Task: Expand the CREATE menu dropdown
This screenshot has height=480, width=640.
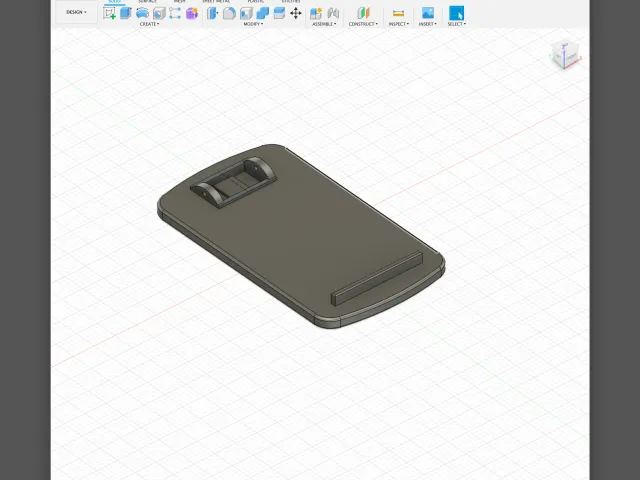Action: (149, 24)
